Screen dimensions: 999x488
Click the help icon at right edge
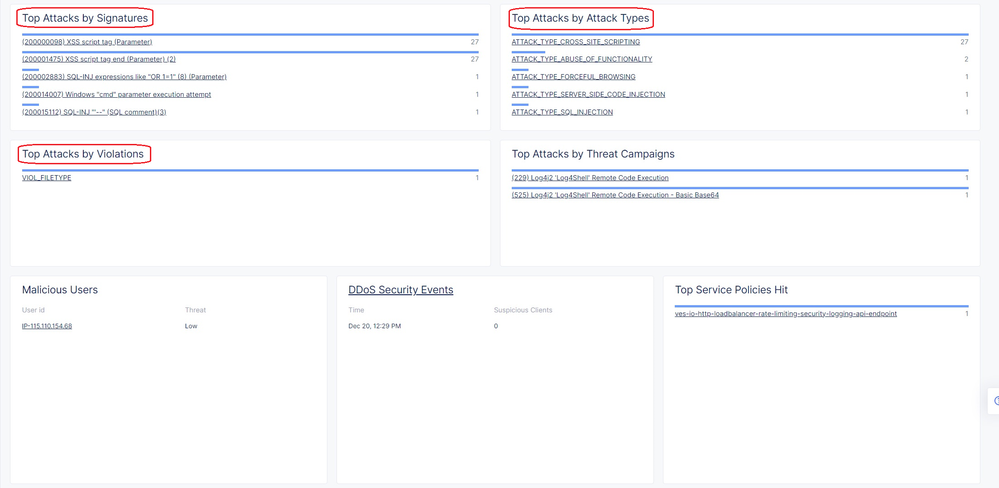pyautogui.click(x=995, y=400)
